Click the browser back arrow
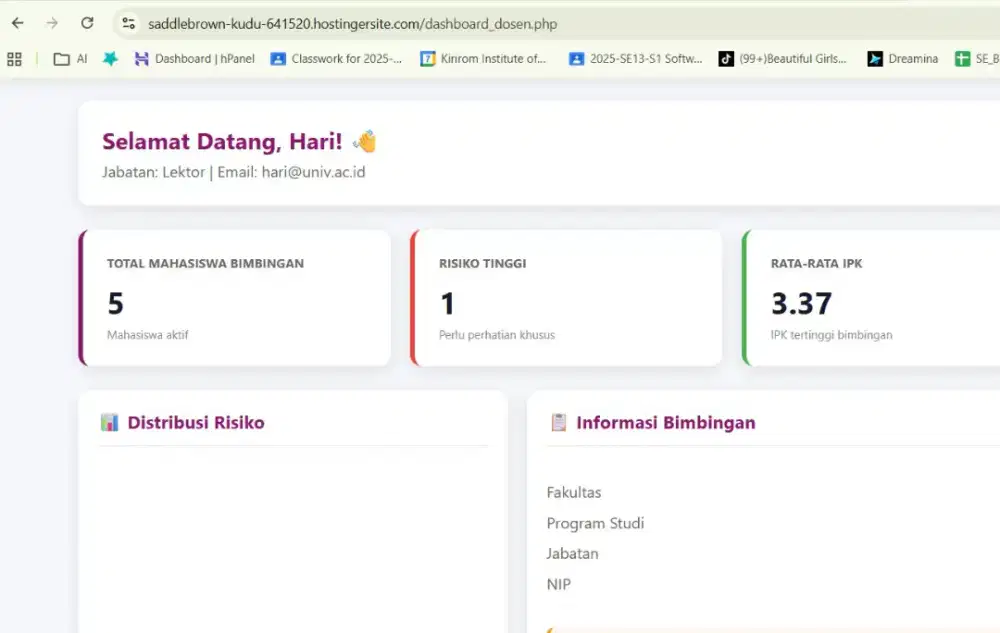Viewport: 1000px width, 633px height. (18, 24)
